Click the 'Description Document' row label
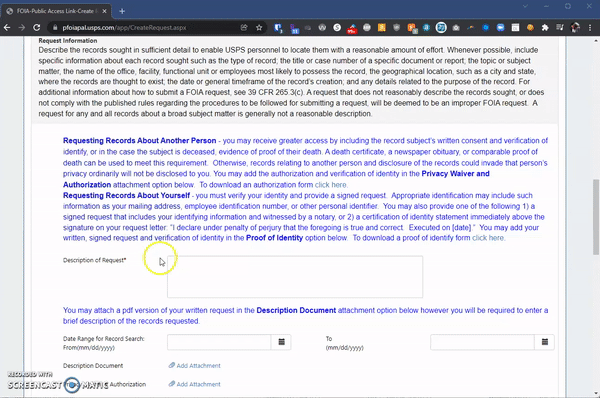 coord(93,366)
